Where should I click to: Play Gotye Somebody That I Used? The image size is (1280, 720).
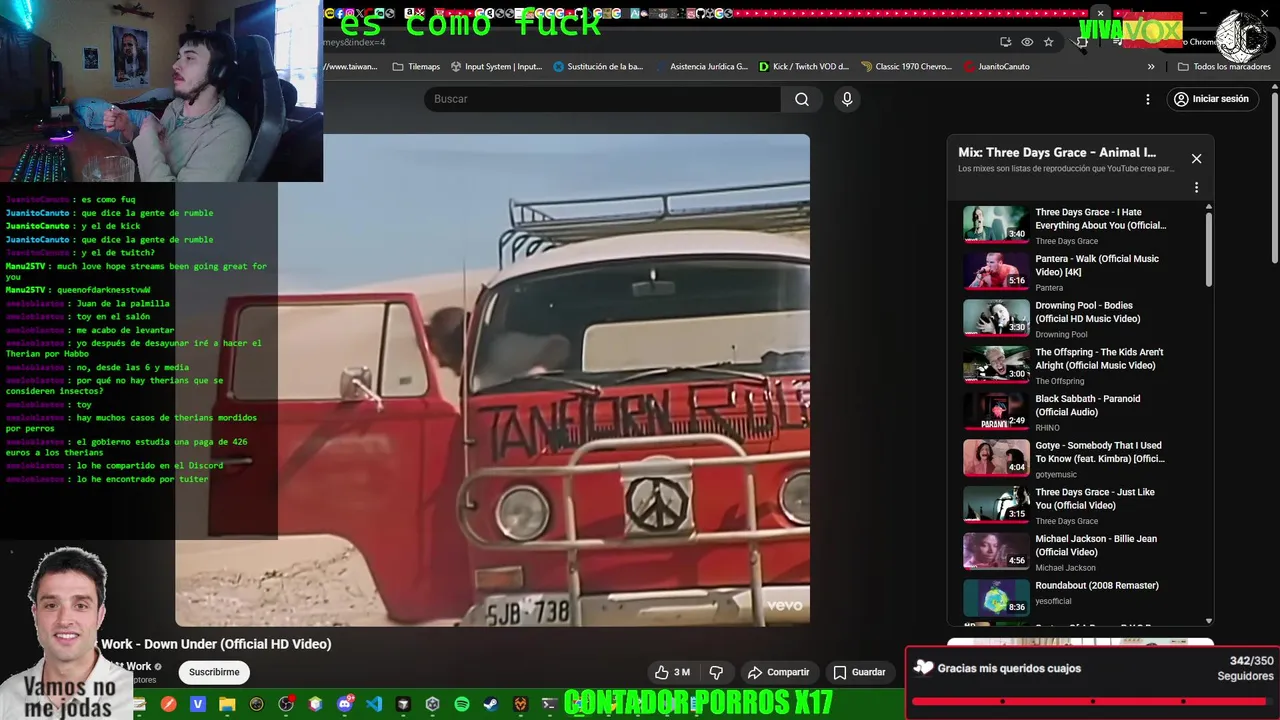1080,458
